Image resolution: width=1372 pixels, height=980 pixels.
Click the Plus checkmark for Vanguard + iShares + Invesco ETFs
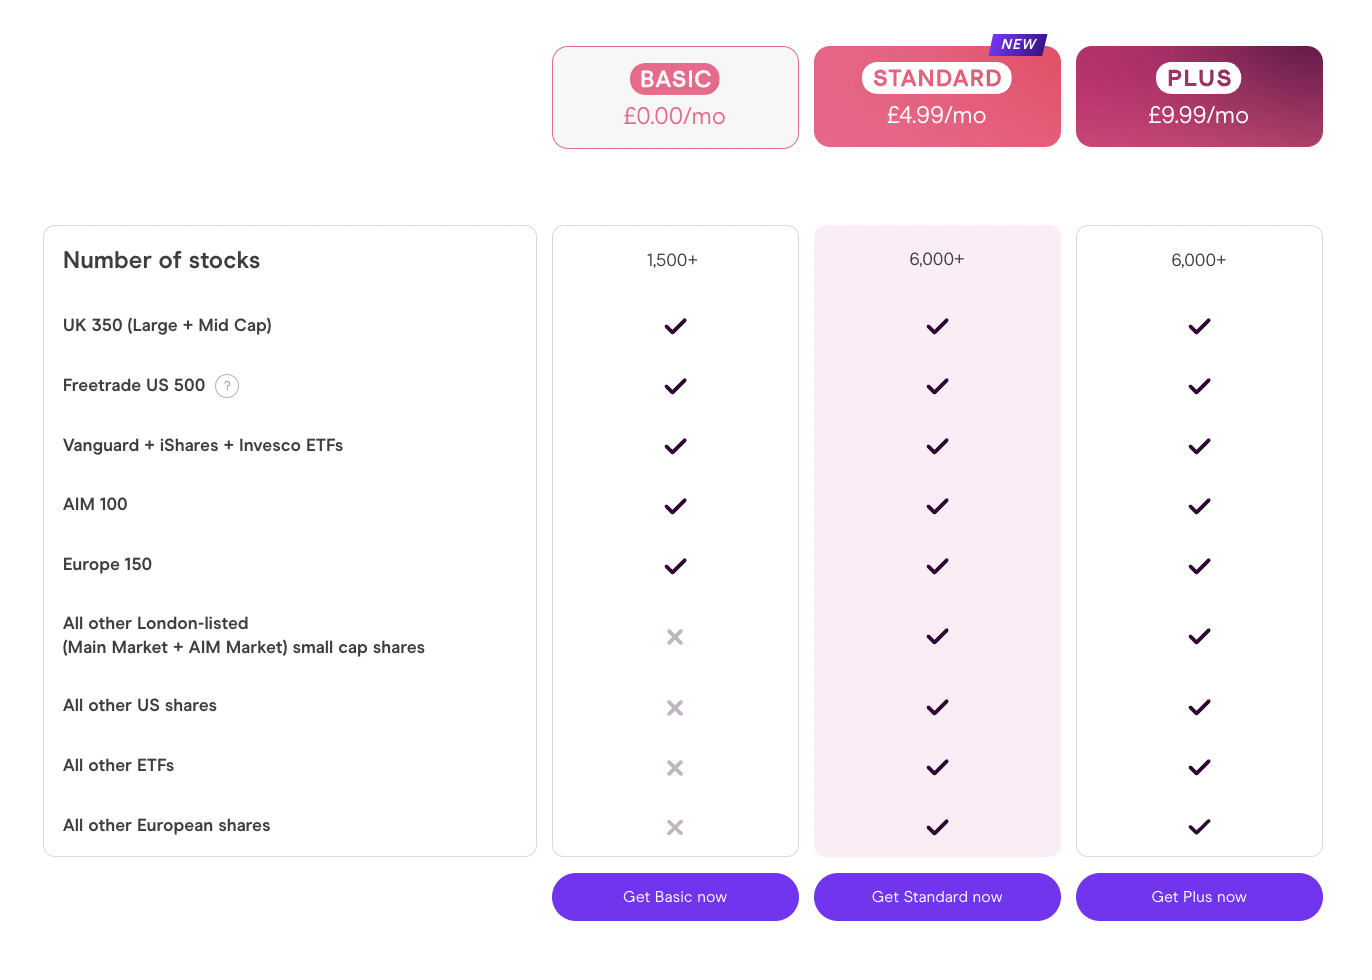pos(1198,446)
